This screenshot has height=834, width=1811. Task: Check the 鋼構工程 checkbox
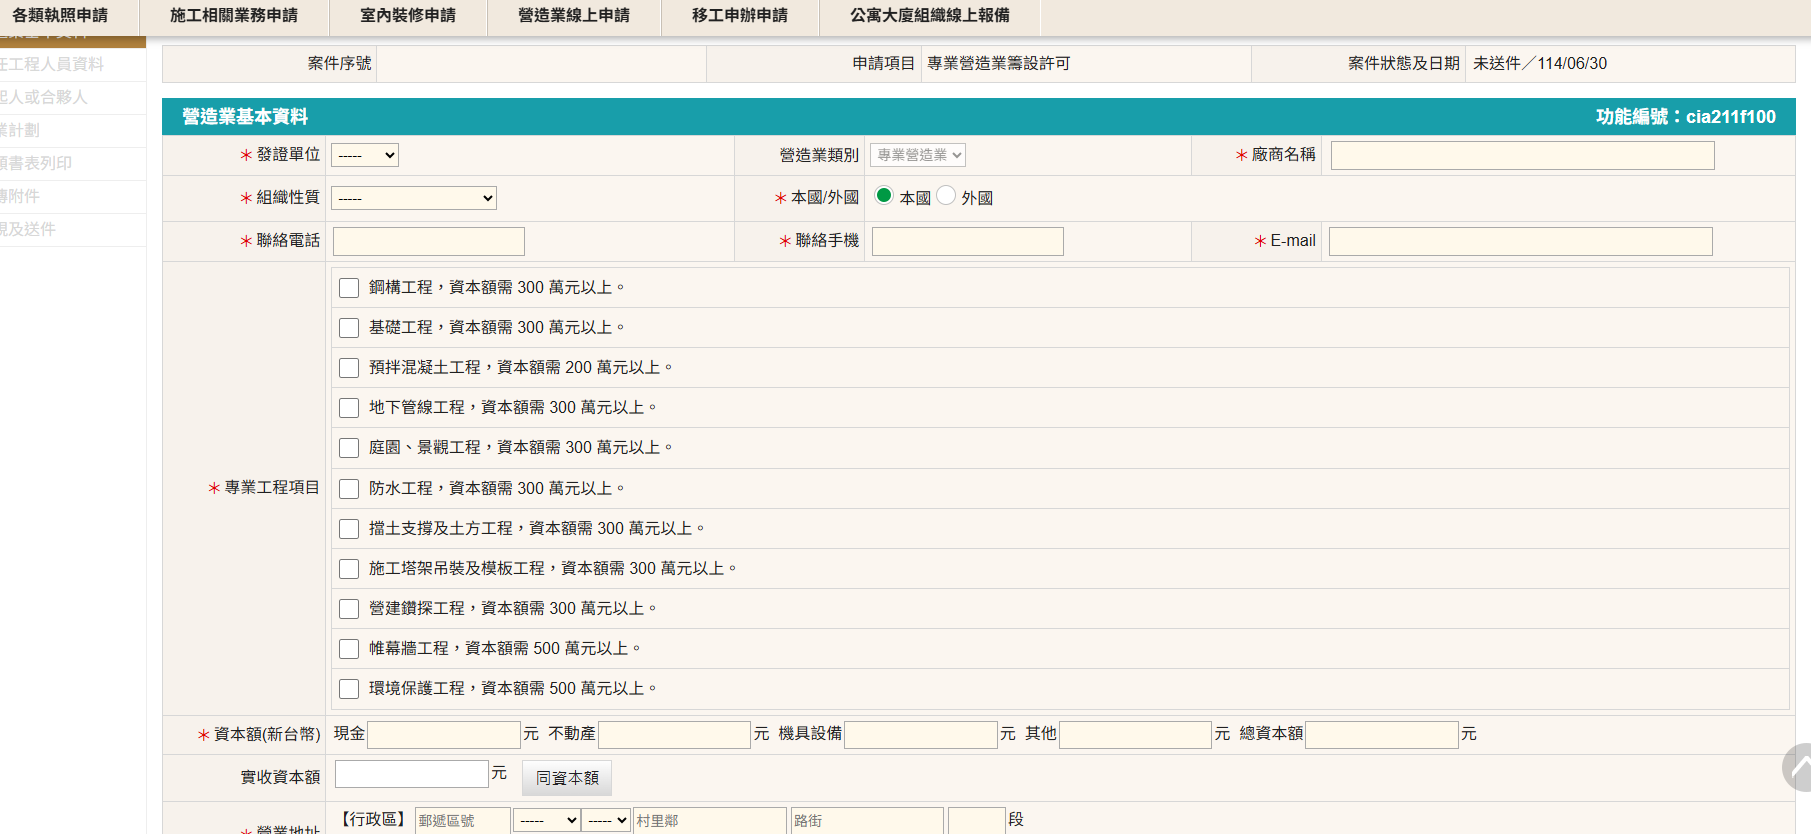click(x=349, y=288)
